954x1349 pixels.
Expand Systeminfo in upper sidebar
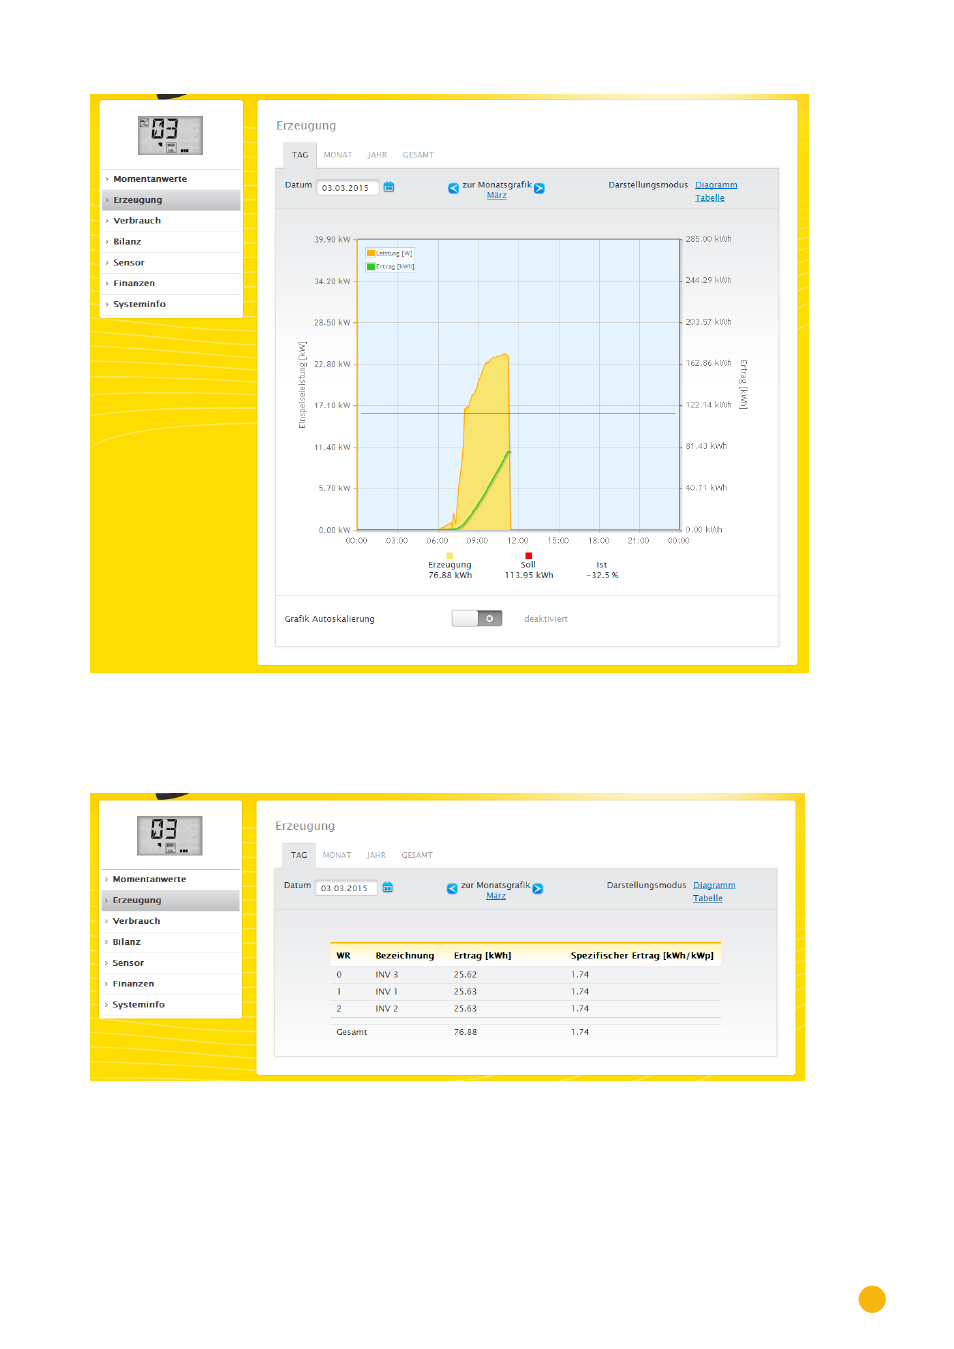click(171, 304)
